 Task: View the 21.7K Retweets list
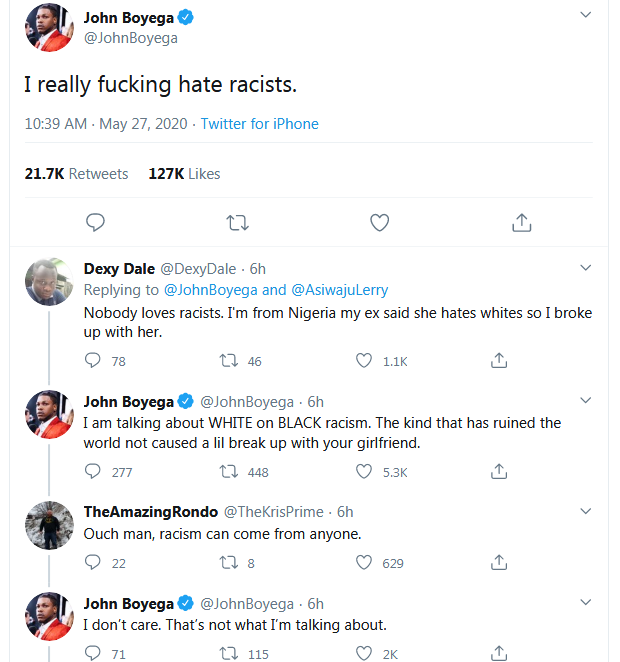coord(76,173)
